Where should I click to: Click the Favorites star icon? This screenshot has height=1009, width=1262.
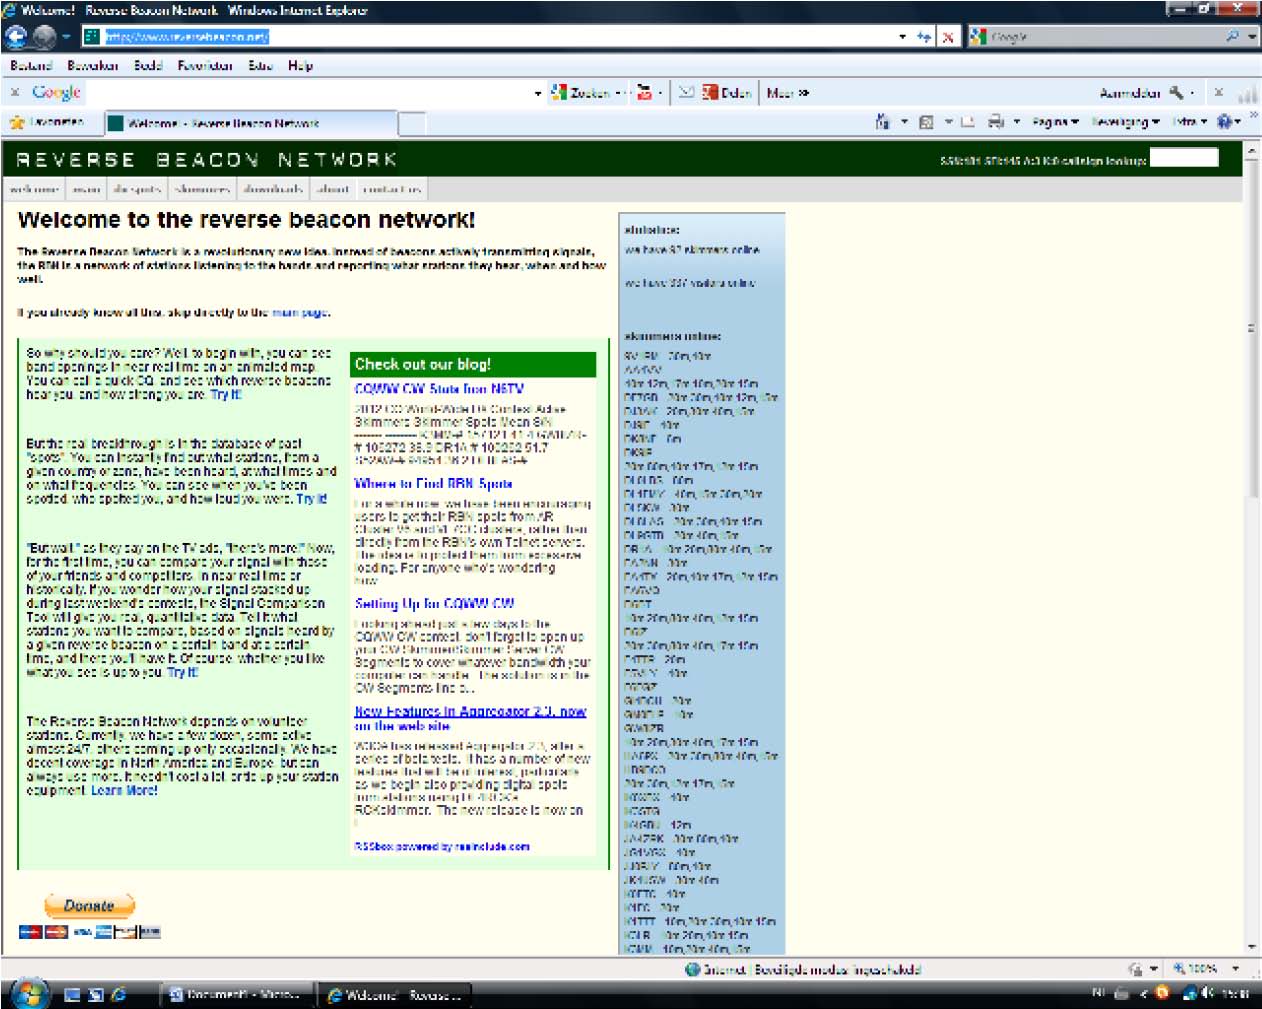[x=17, y=123]
